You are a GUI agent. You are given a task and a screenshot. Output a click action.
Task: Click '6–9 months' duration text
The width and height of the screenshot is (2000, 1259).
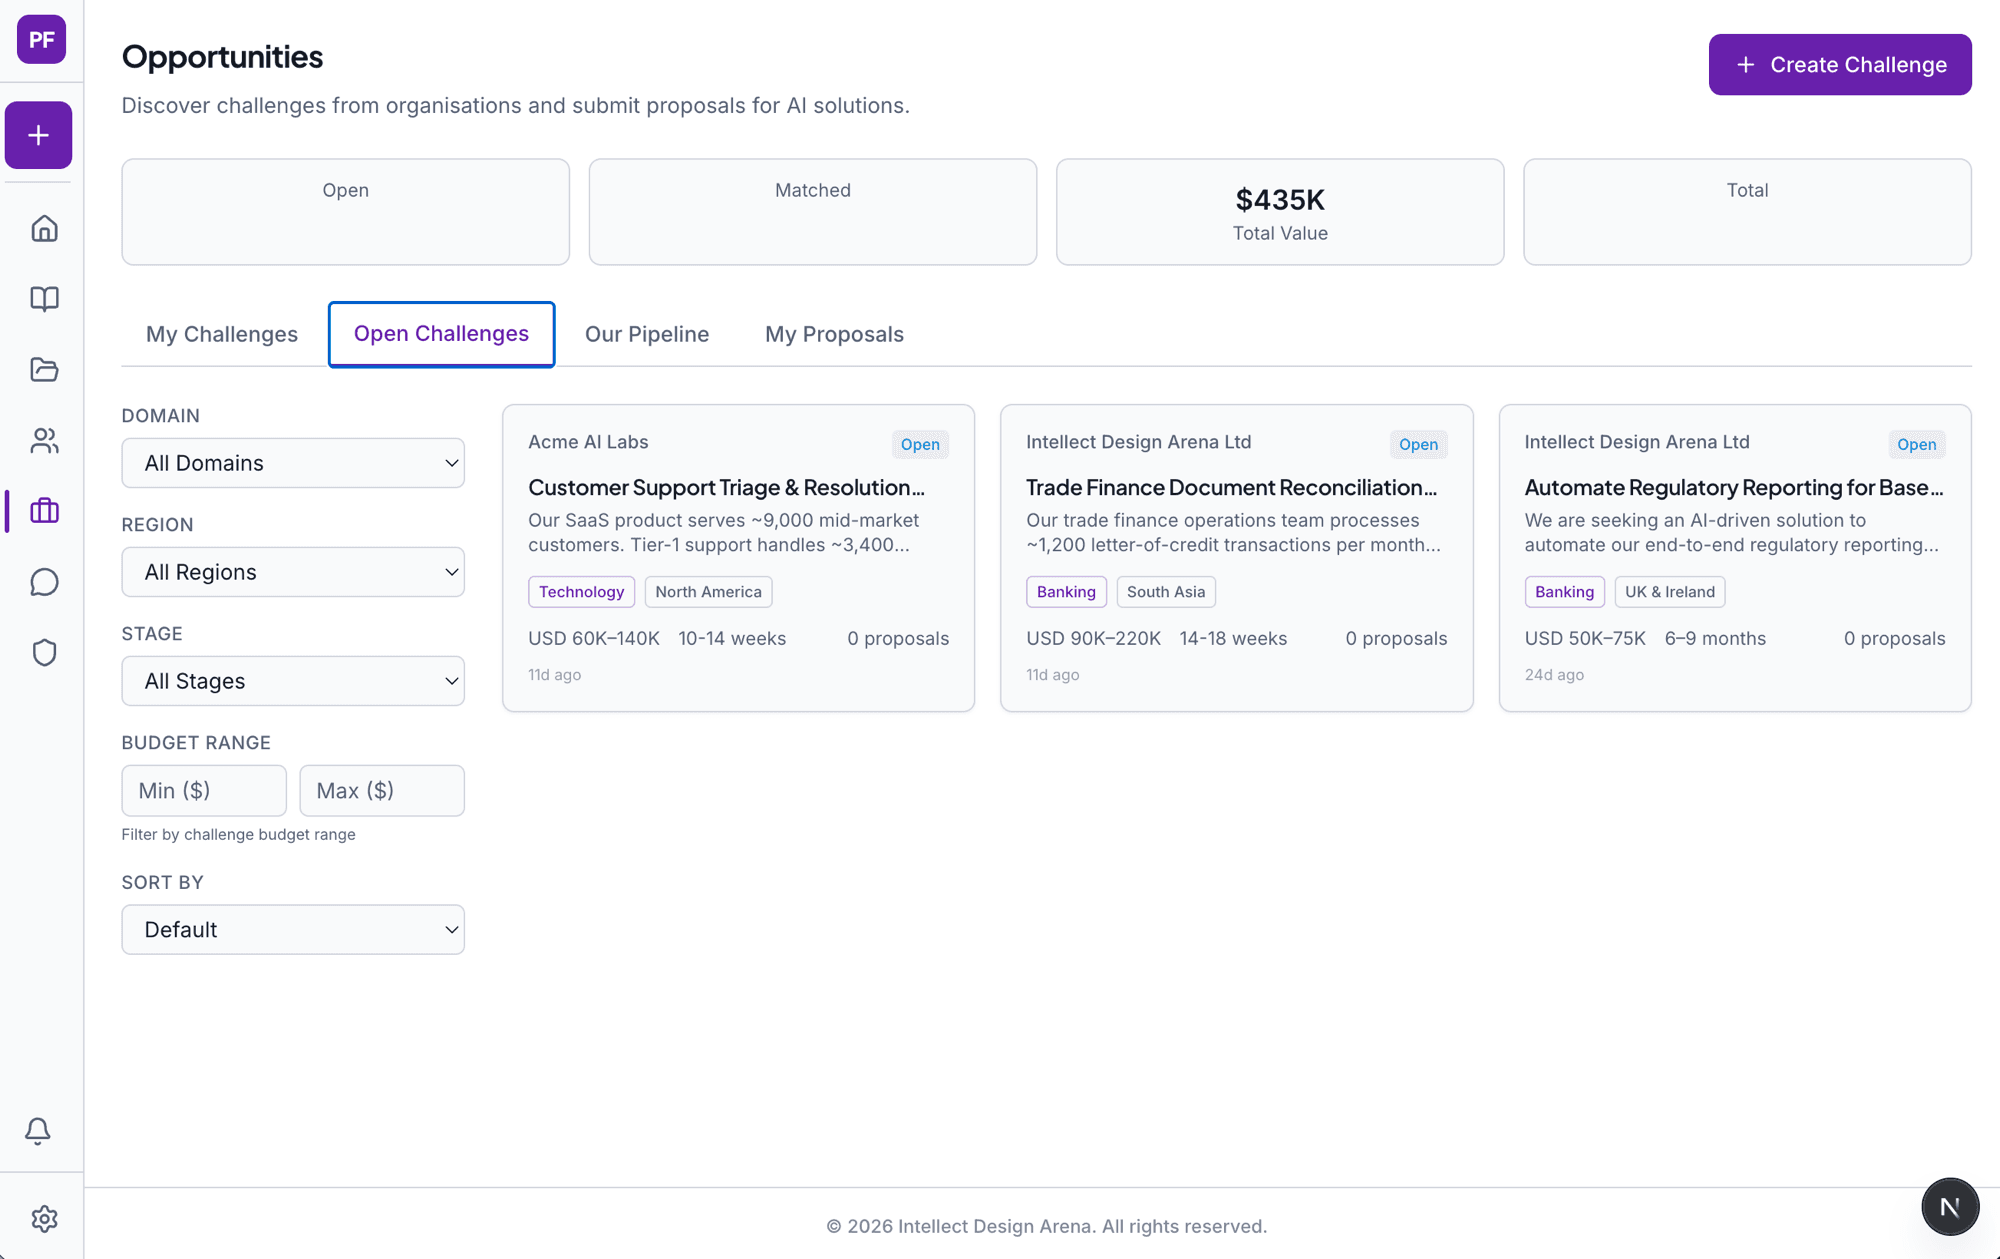1715,639
